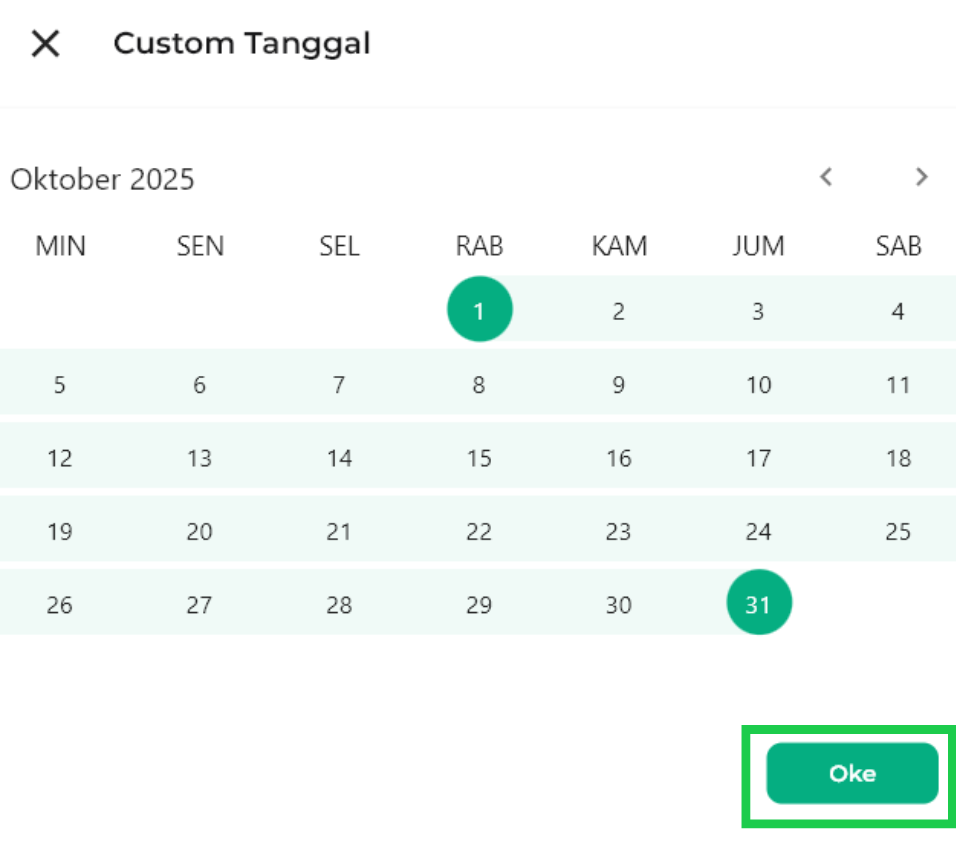Viewport: 956px width, 851px height.
Task: Select end date October 31
Action: [758, 604]
